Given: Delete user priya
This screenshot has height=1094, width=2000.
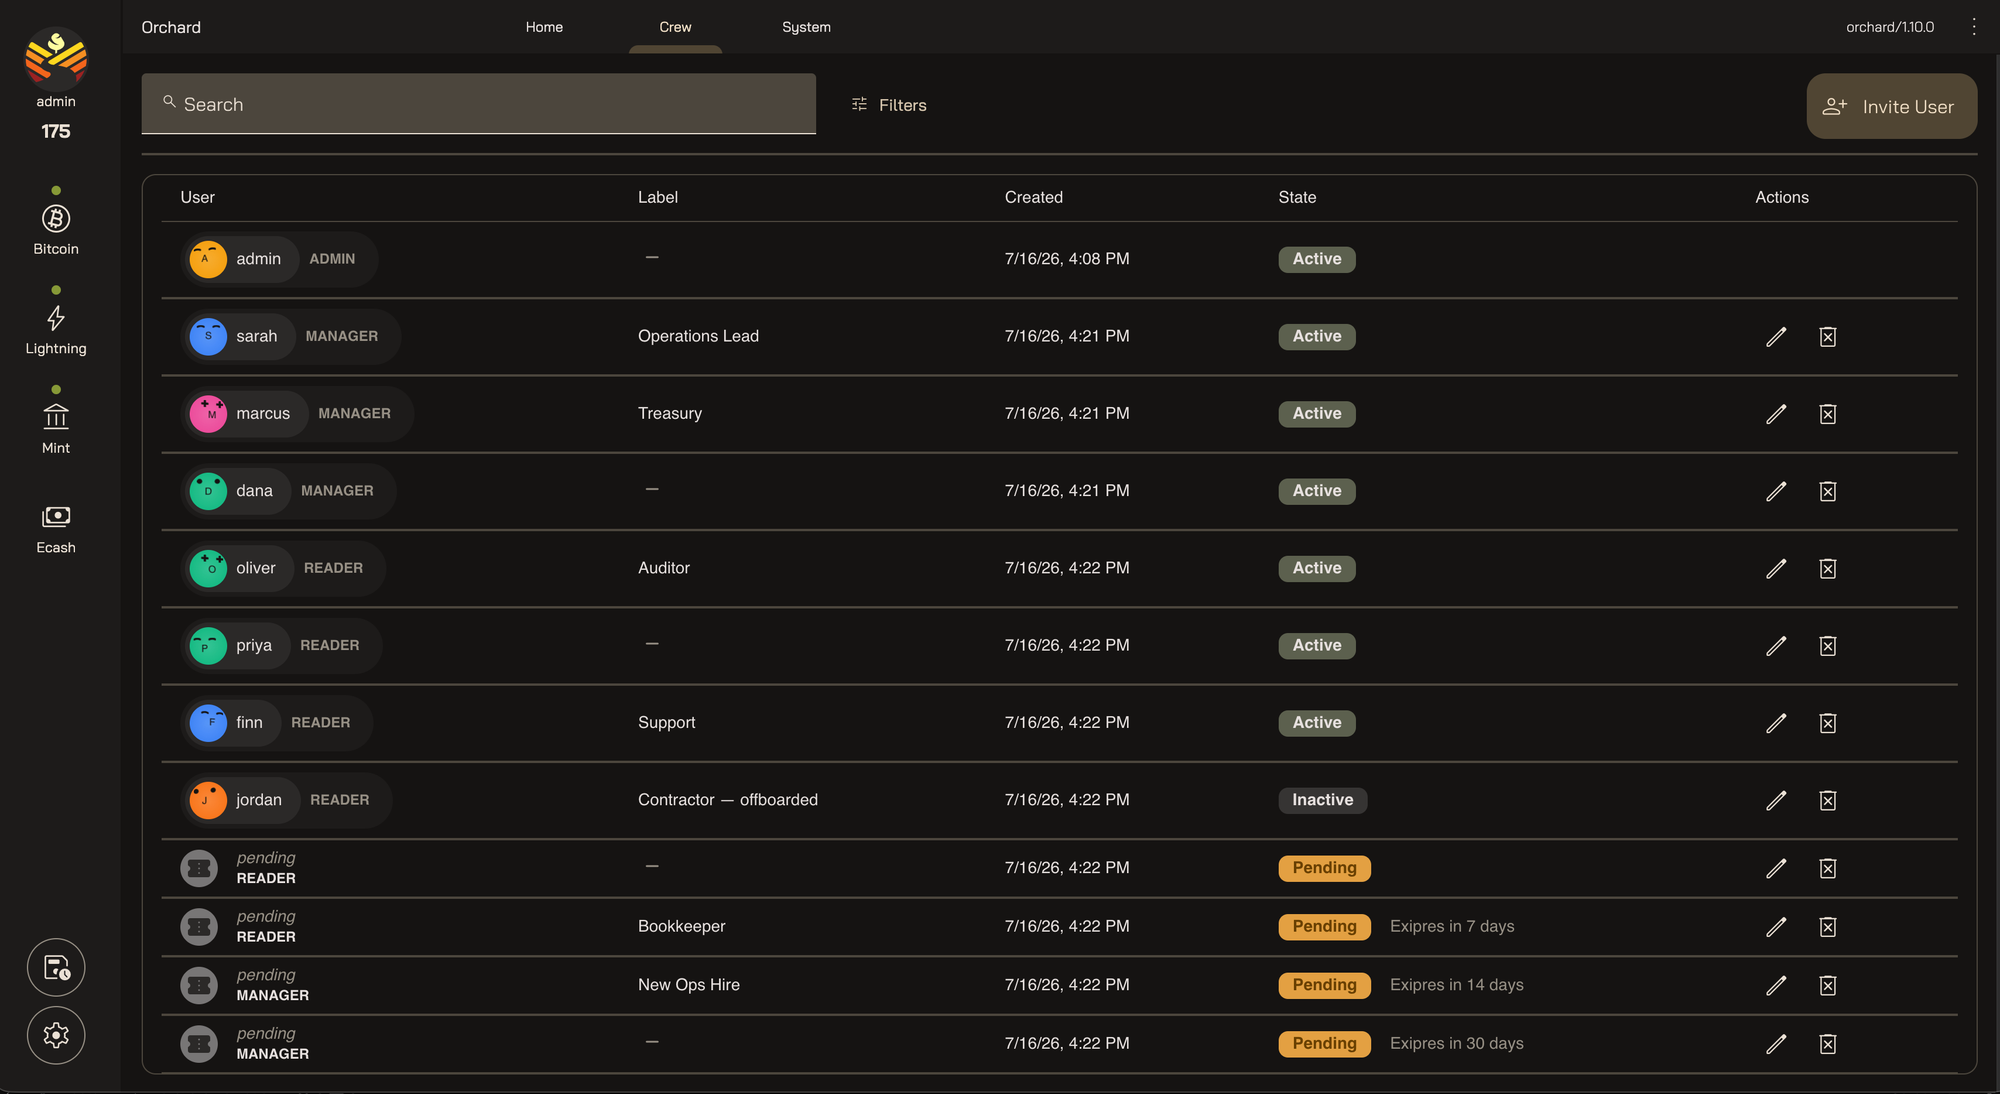Looking at the screenshot, I should pos(1827,646).
